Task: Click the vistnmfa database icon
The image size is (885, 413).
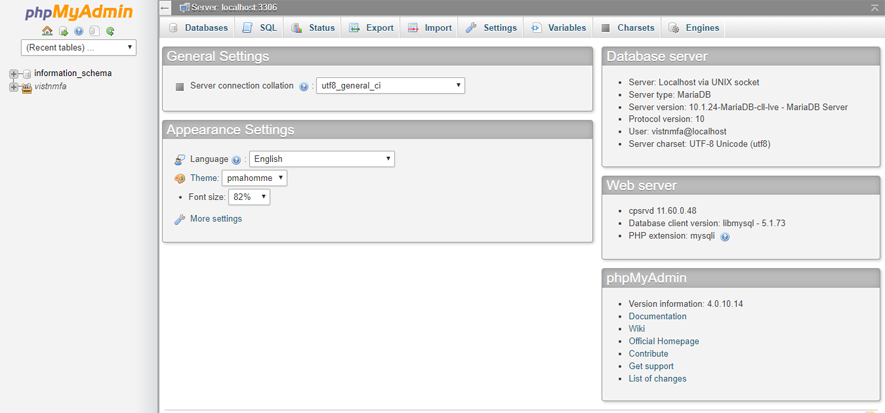Action: click(27, 87)
